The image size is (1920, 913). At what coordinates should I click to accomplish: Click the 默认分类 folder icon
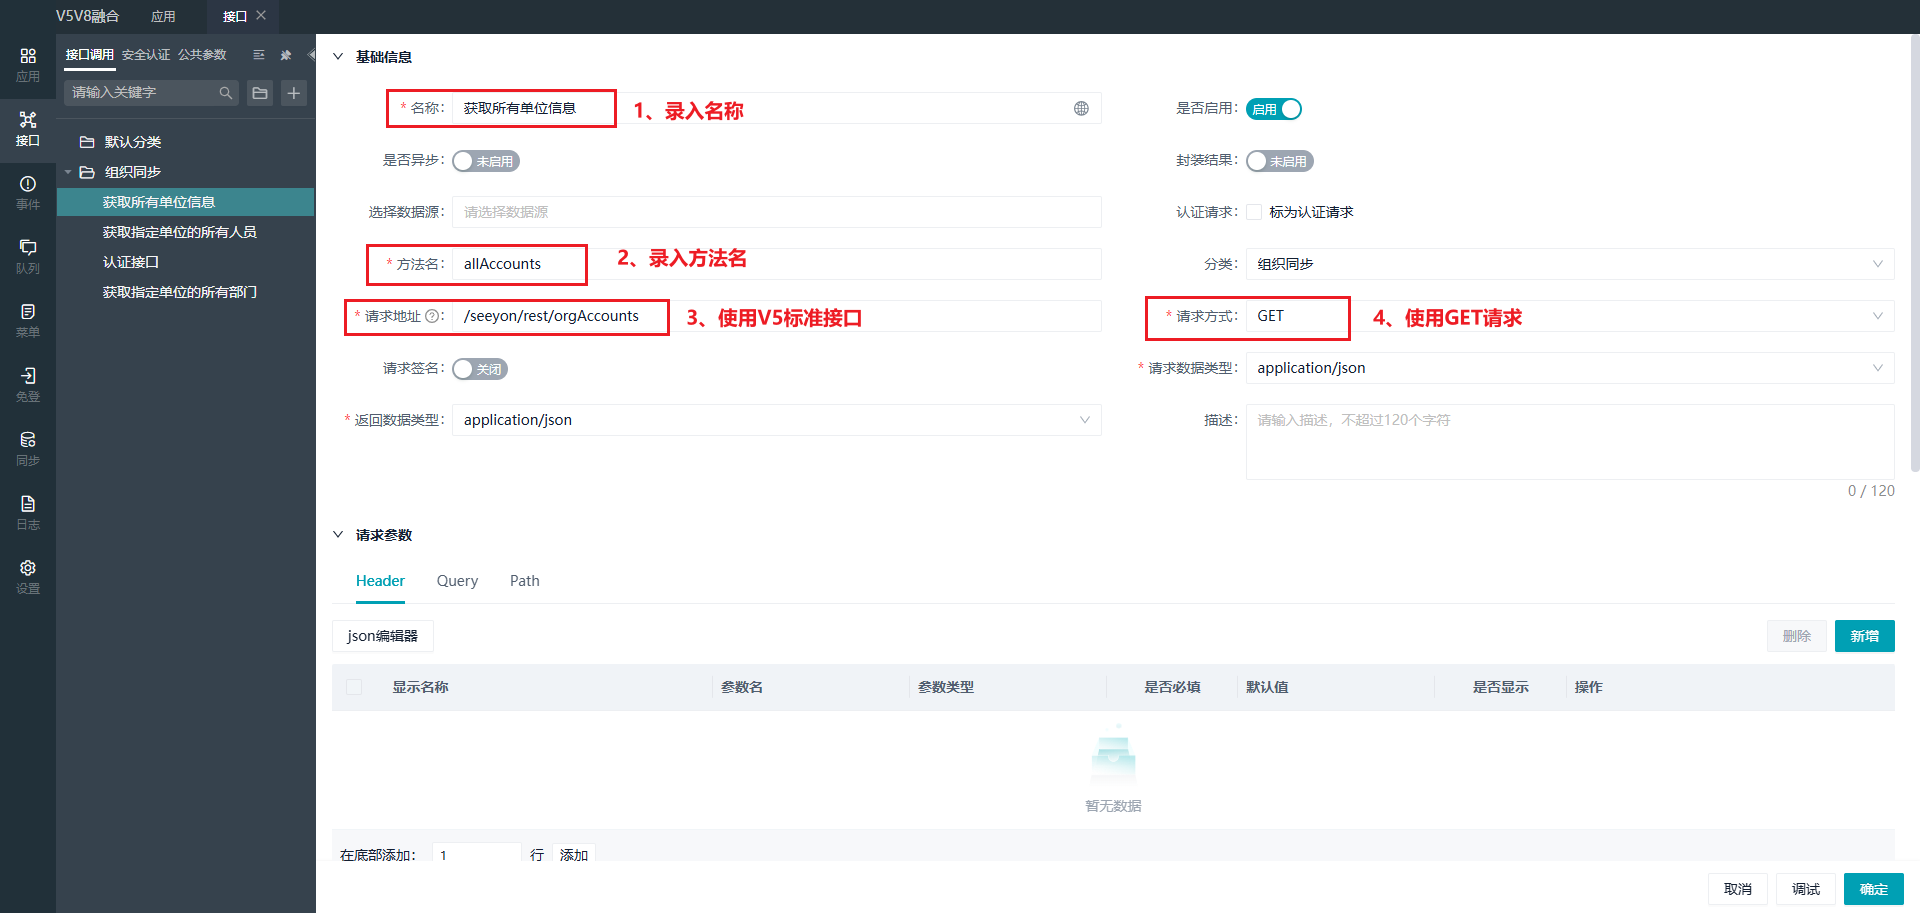[x=87, y=142]
